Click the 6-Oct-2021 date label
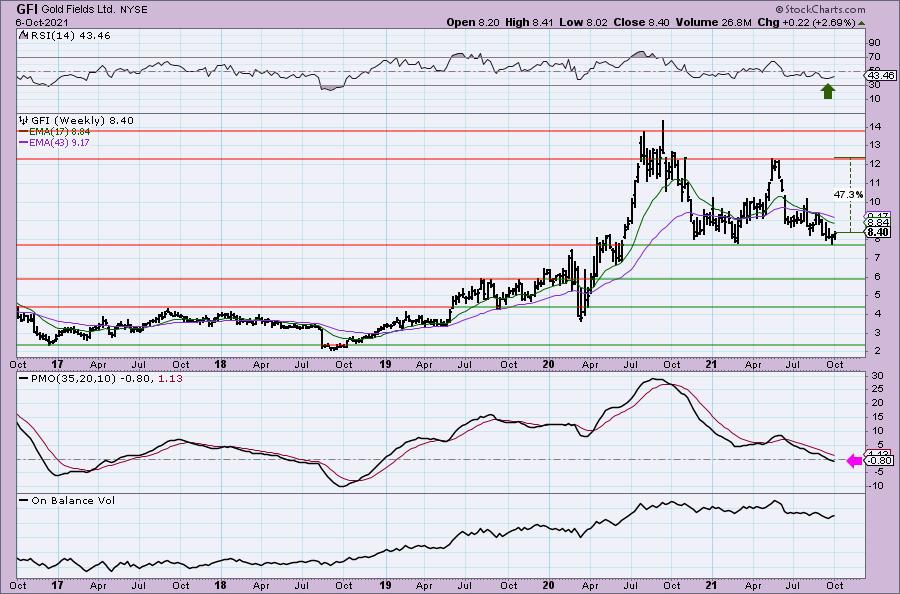The width and height of the screenshot is (900, 594). pos(29,20)
